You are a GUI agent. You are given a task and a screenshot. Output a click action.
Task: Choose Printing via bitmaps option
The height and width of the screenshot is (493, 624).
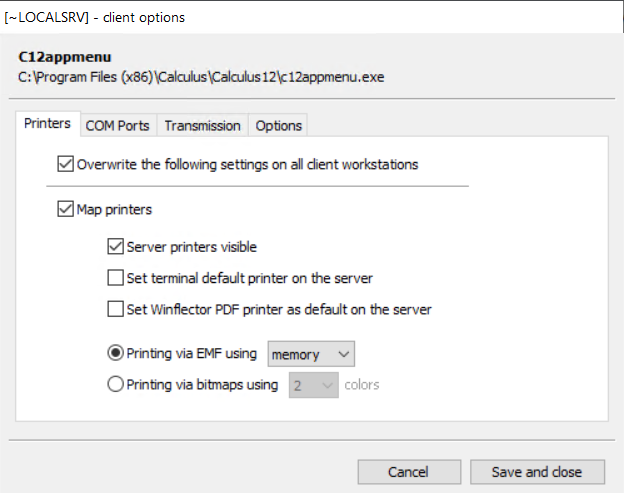(x=116, y=385)
